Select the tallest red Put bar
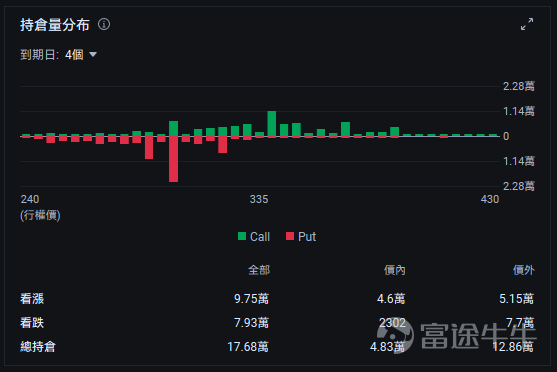 tap(173, 159)
